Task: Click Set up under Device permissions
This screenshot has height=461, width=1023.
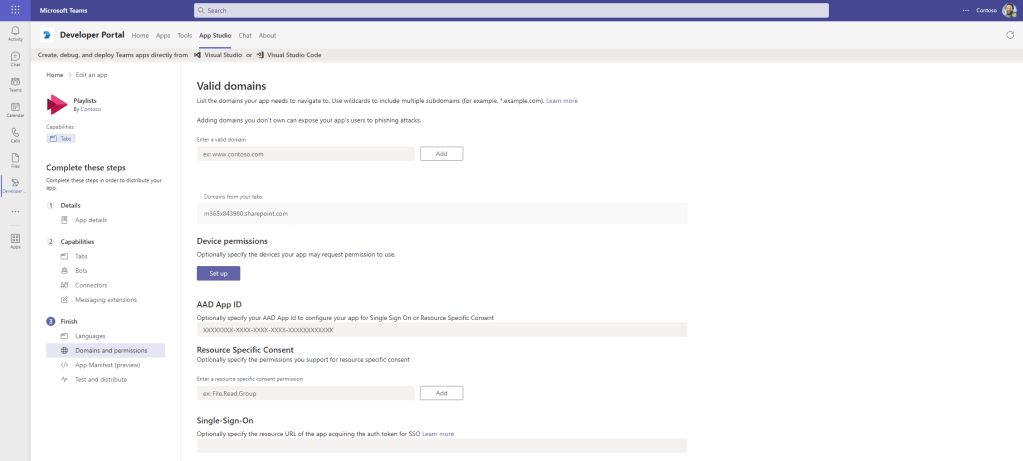Action: [218, 273]
